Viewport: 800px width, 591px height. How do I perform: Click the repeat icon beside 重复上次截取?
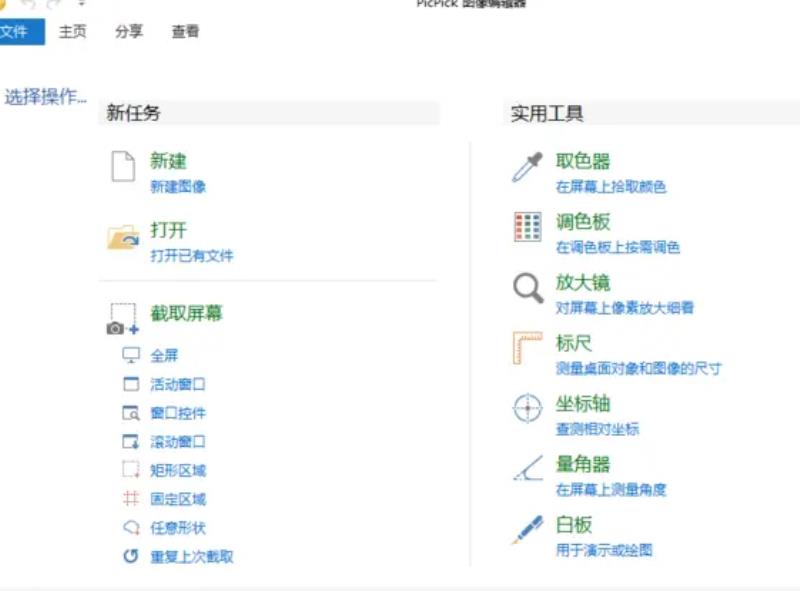point(131,556)
